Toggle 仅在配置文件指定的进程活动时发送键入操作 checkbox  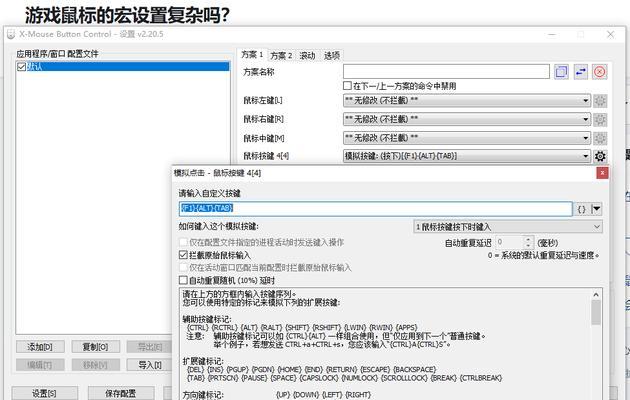(183, 242)
